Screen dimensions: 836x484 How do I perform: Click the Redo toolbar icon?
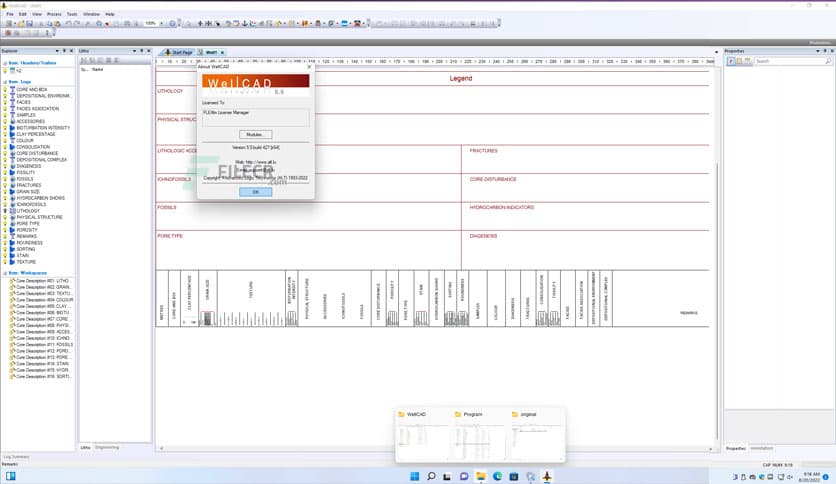[77, 23]
